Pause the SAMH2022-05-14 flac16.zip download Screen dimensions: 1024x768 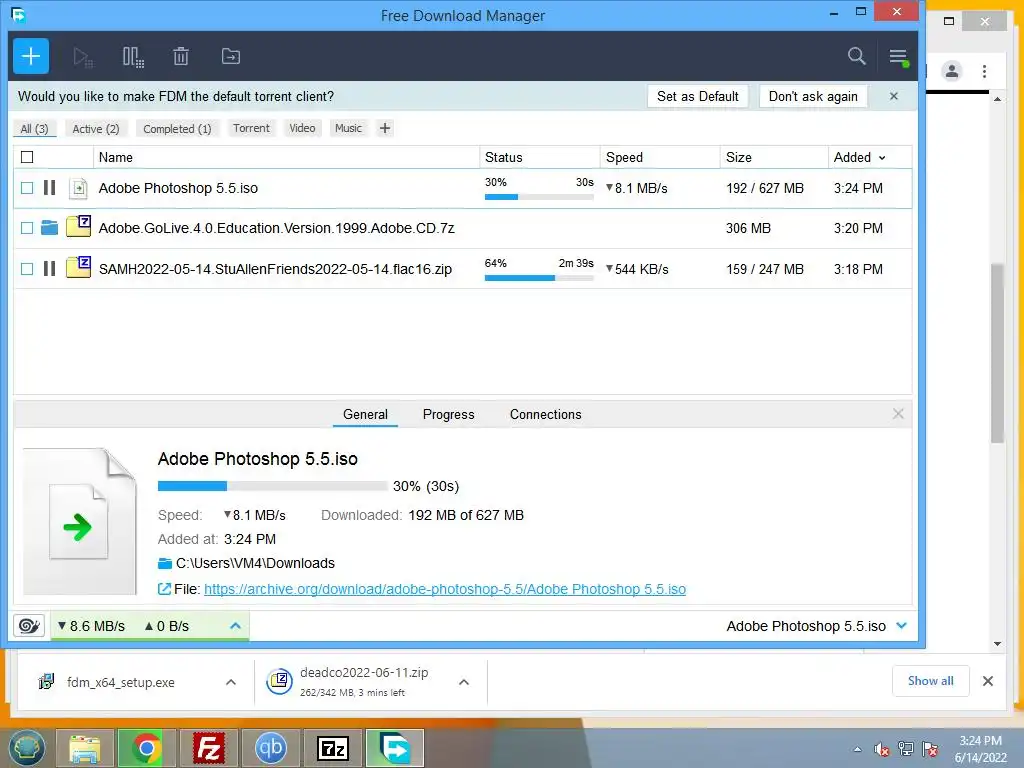(x=50, y=268)
